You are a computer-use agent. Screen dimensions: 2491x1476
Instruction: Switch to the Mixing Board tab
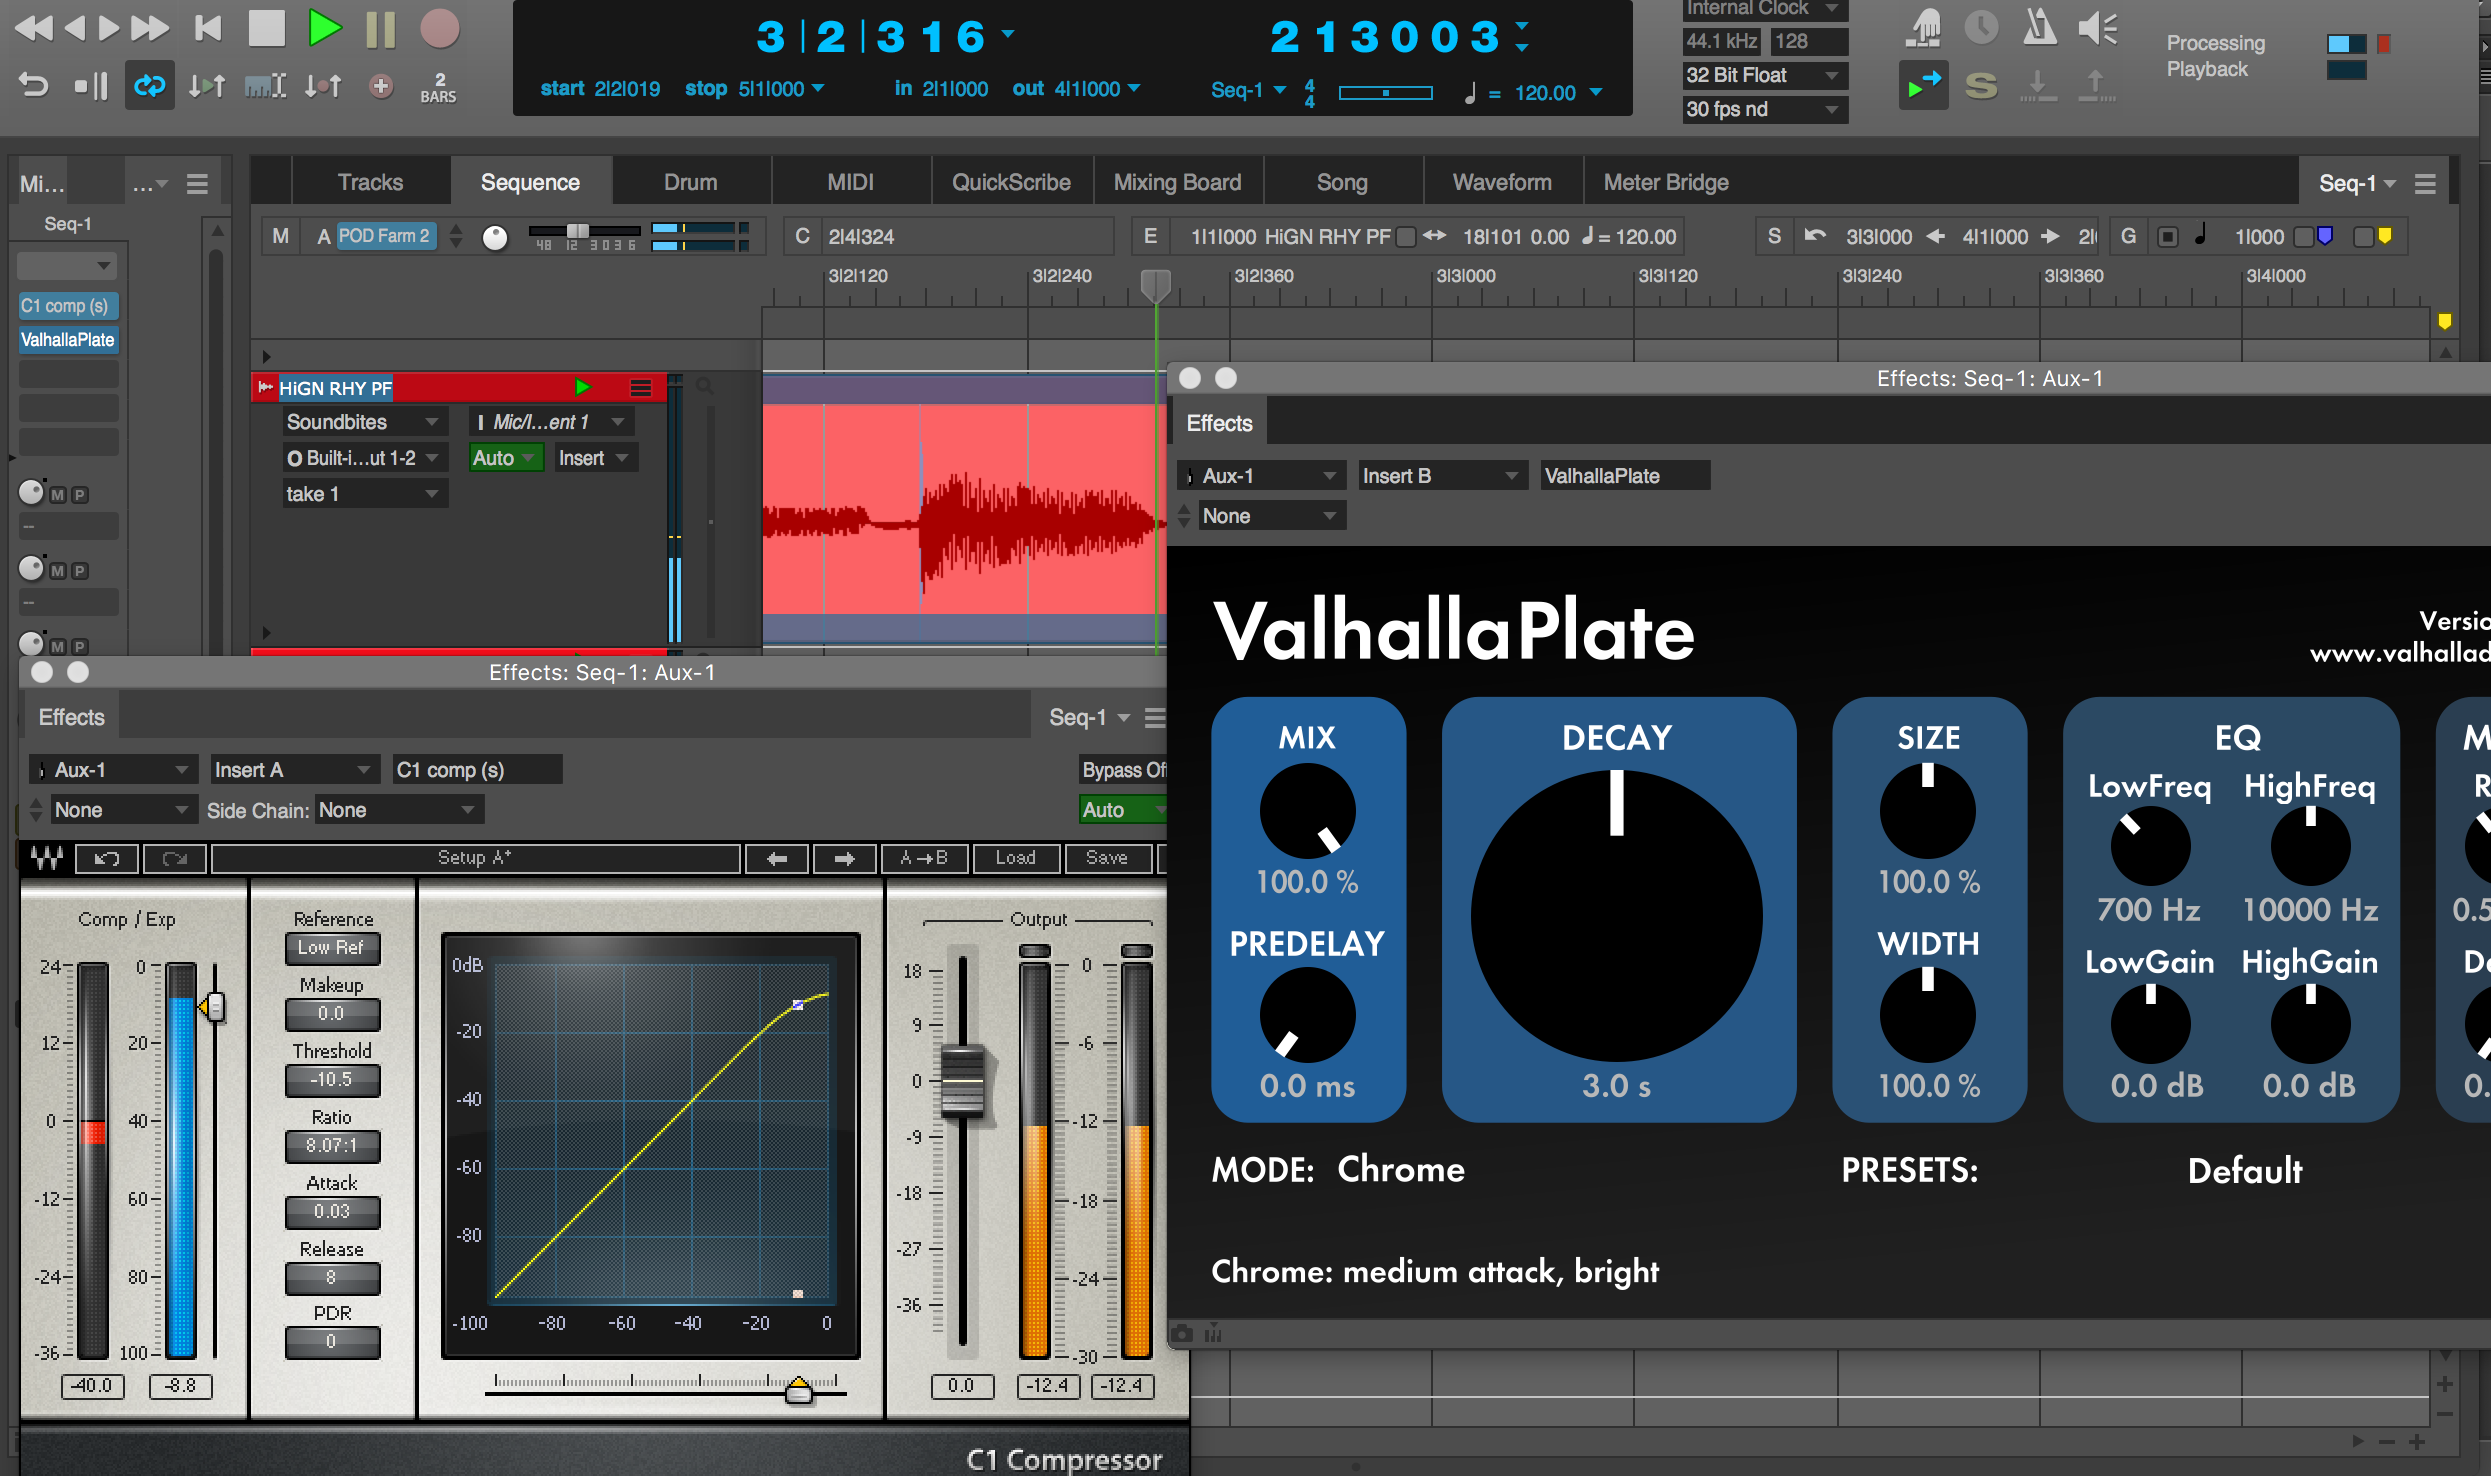coord(1178,181)
